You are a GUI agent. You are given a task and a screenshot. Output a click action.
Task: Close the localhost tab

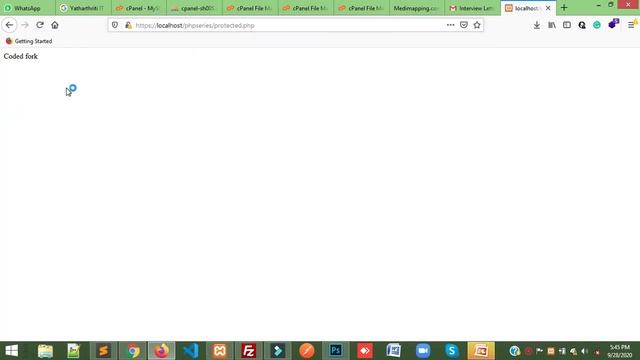[x=548, y=8]
